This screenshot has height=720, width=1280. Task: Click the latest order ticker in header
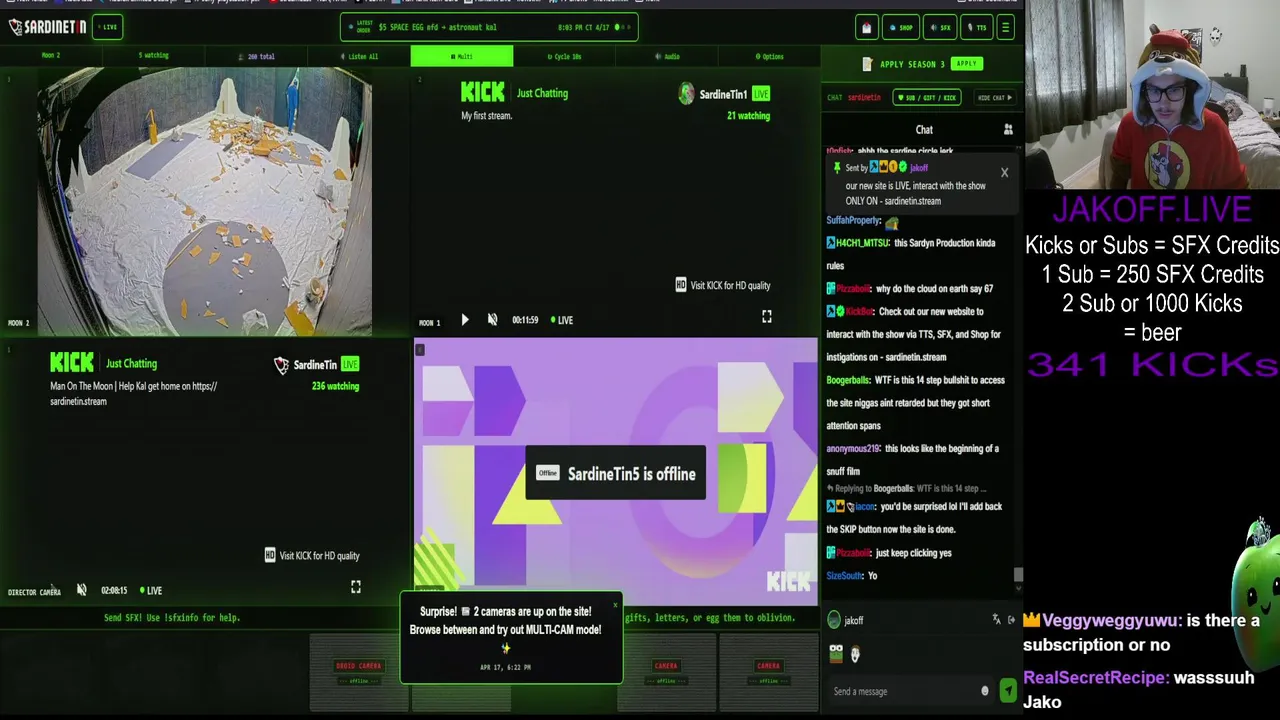pyautogui.click(x=488, y=28)
